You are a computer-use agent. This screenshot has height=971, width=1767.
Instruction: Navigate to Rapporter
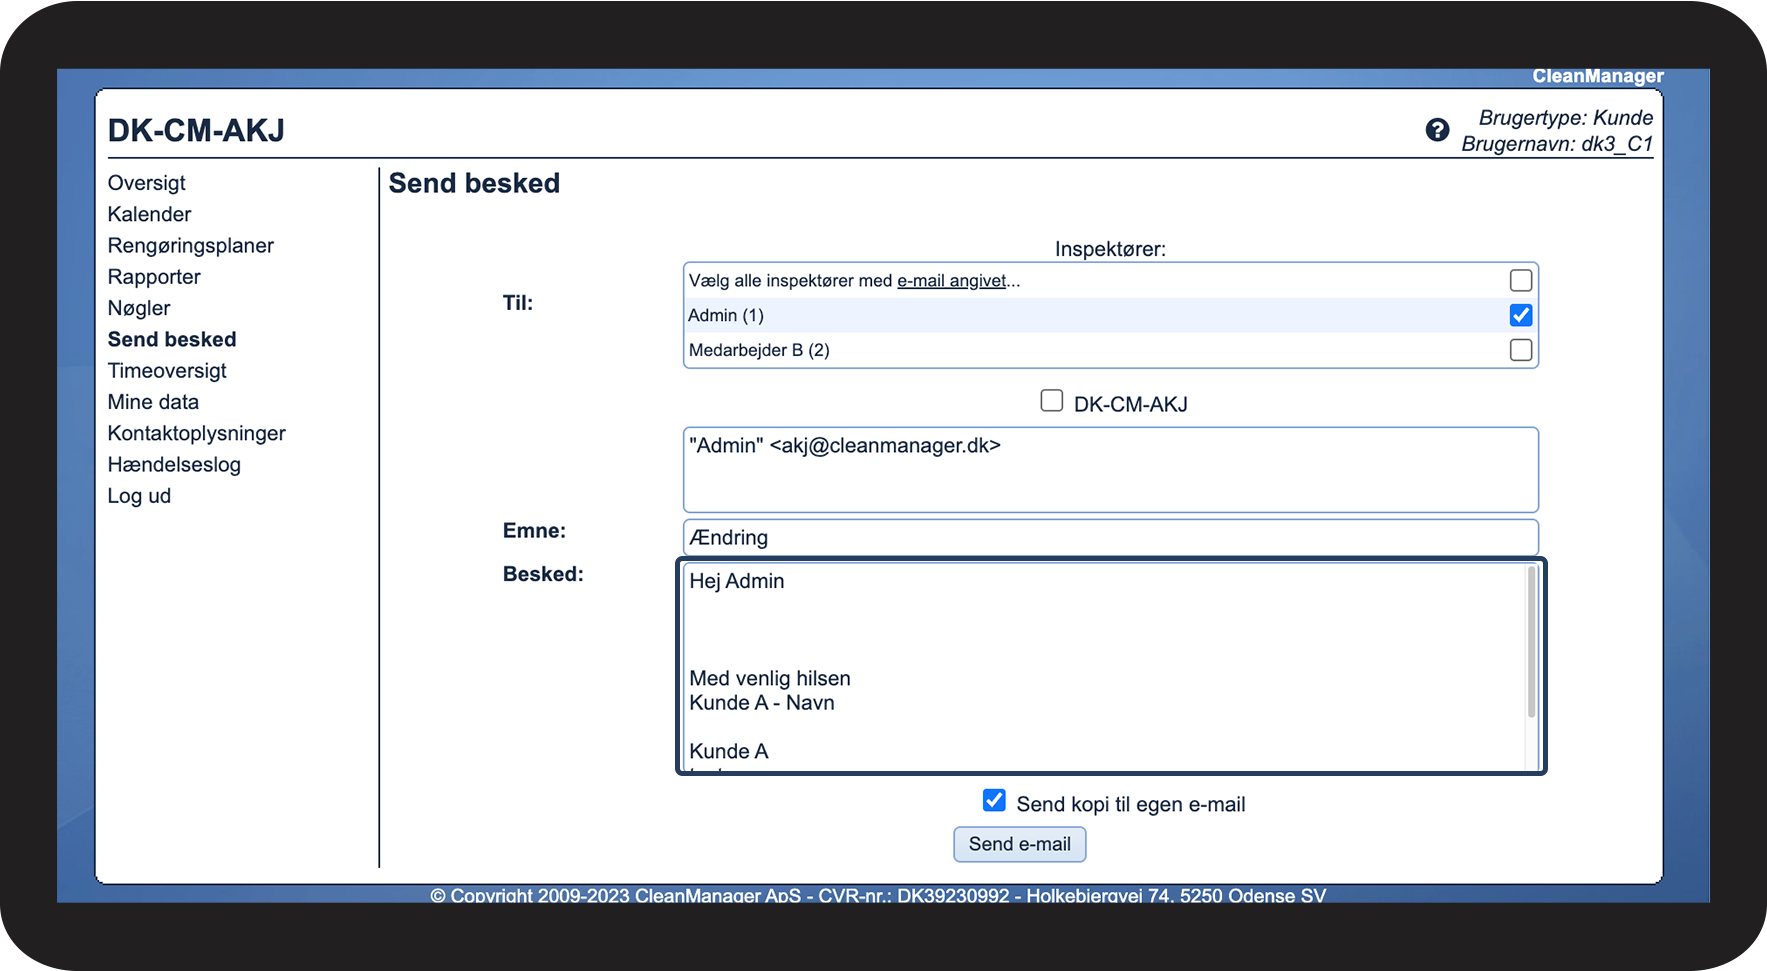[154, 277]
